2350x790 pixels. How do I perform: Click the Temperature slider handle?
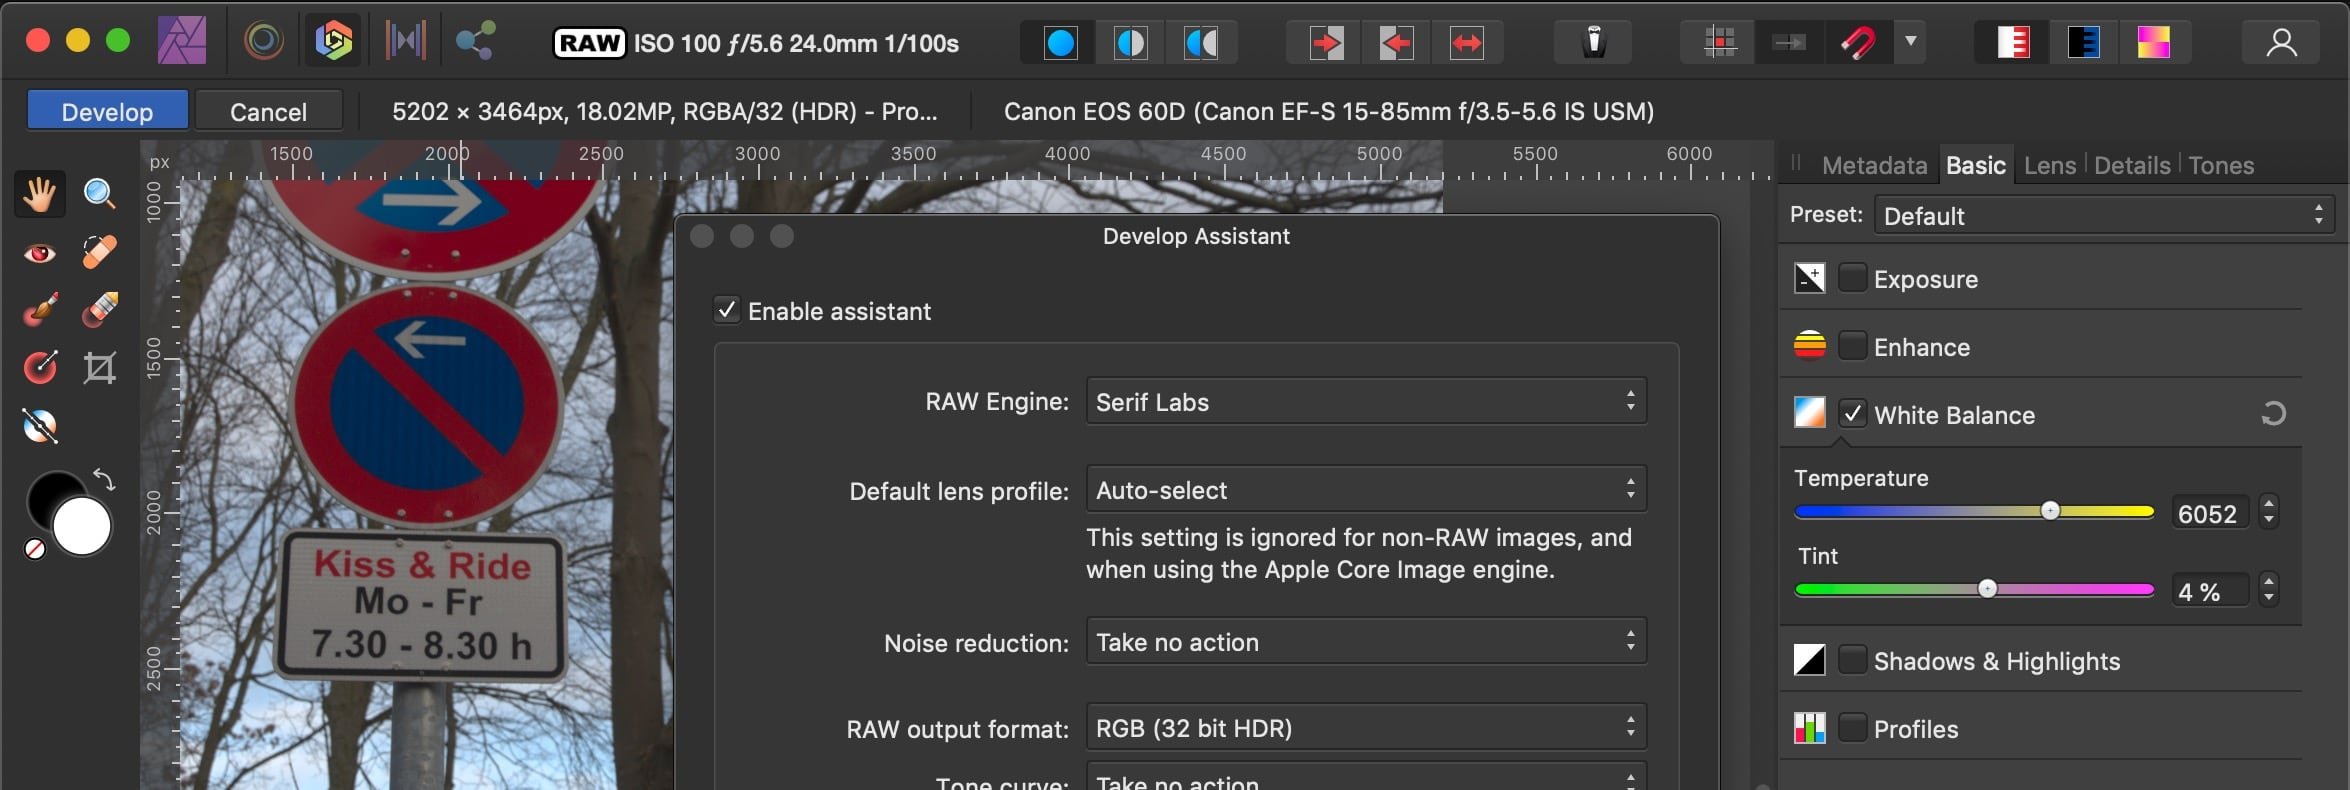point(2050,511)
